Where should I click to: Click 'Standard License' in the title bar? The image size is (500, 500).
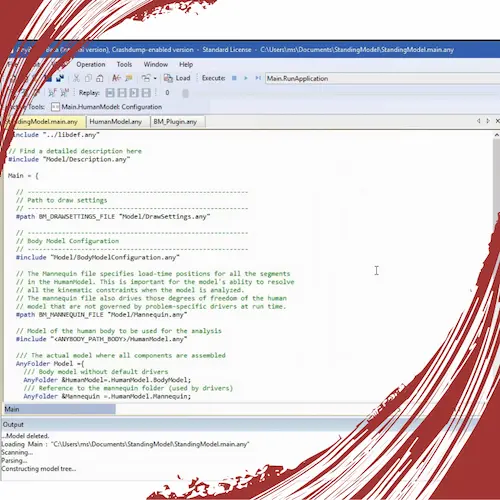click(227, 50)
